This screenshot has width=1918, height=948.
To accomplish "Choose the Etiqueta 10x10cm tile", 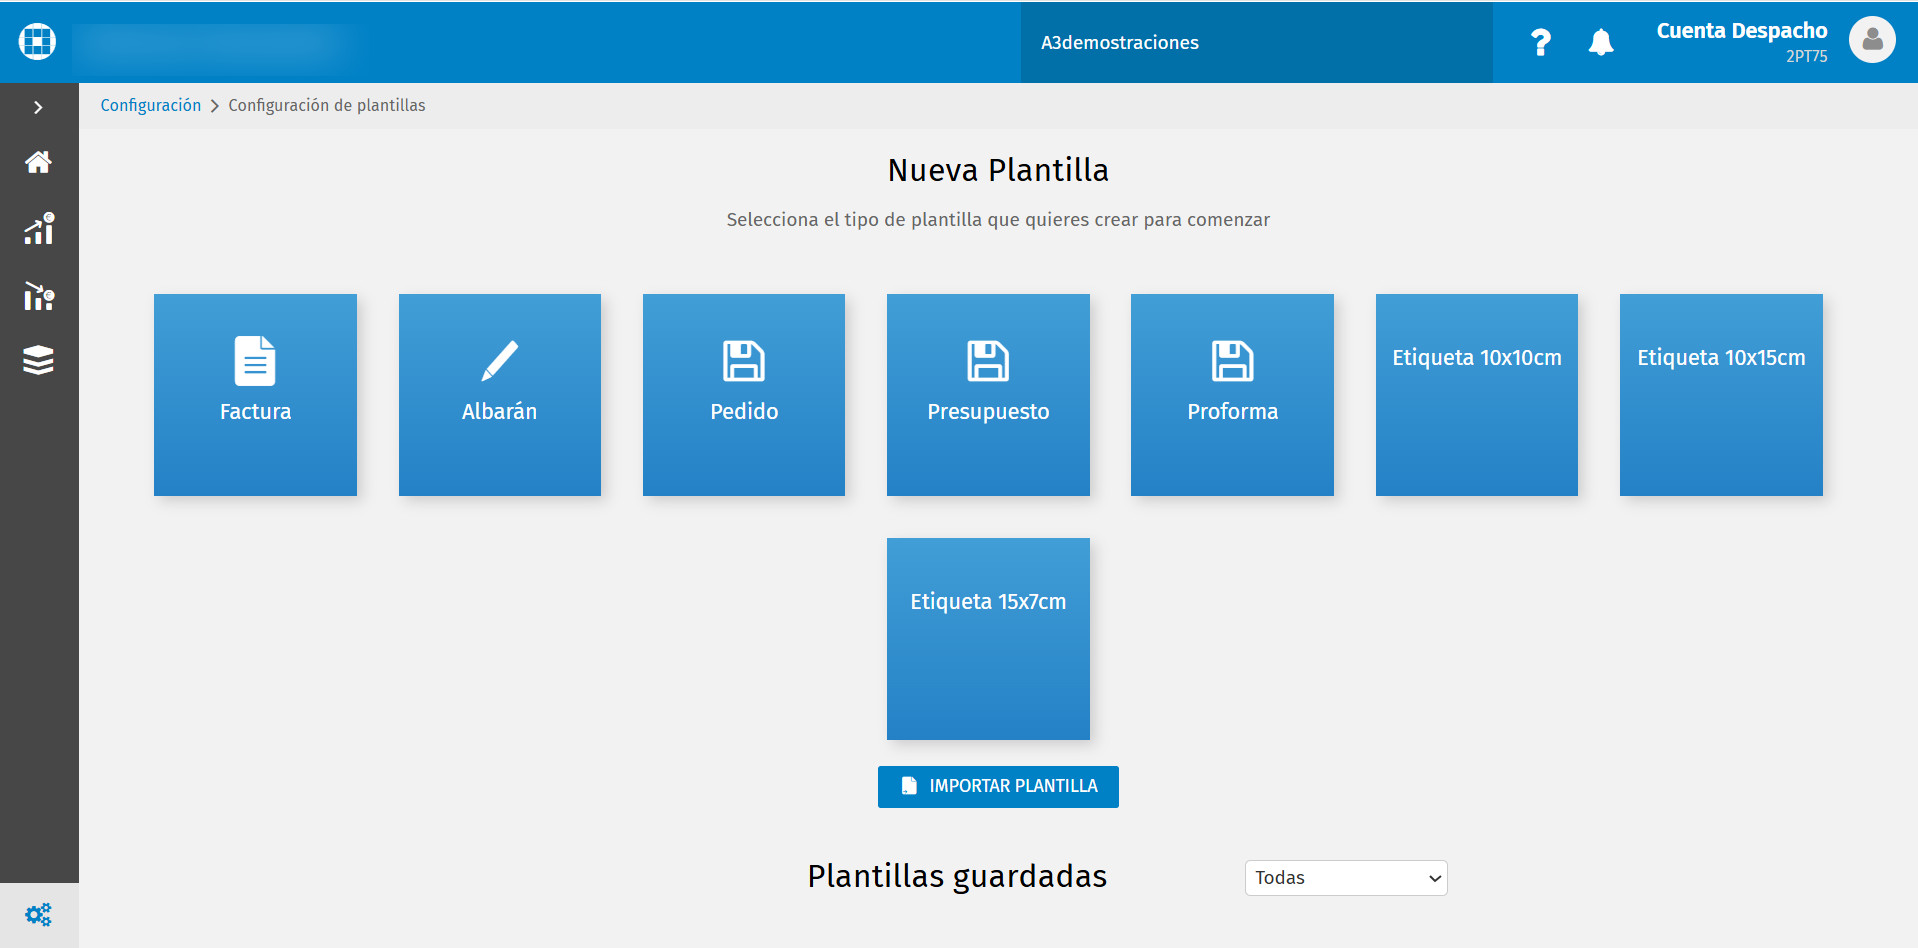I will click(x=1477, y=395).
